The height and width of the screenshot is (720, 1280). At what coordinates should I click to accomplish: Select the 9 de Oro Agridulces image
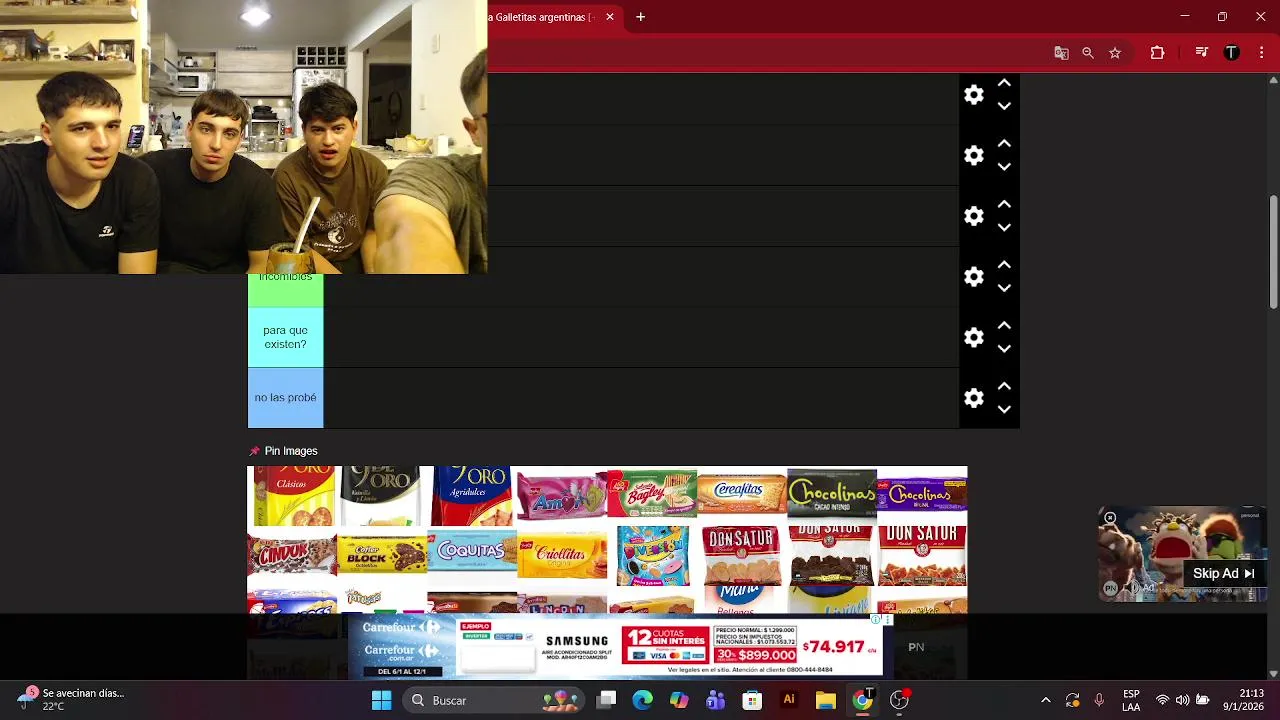pyautogui.click(x=472, y=496)
